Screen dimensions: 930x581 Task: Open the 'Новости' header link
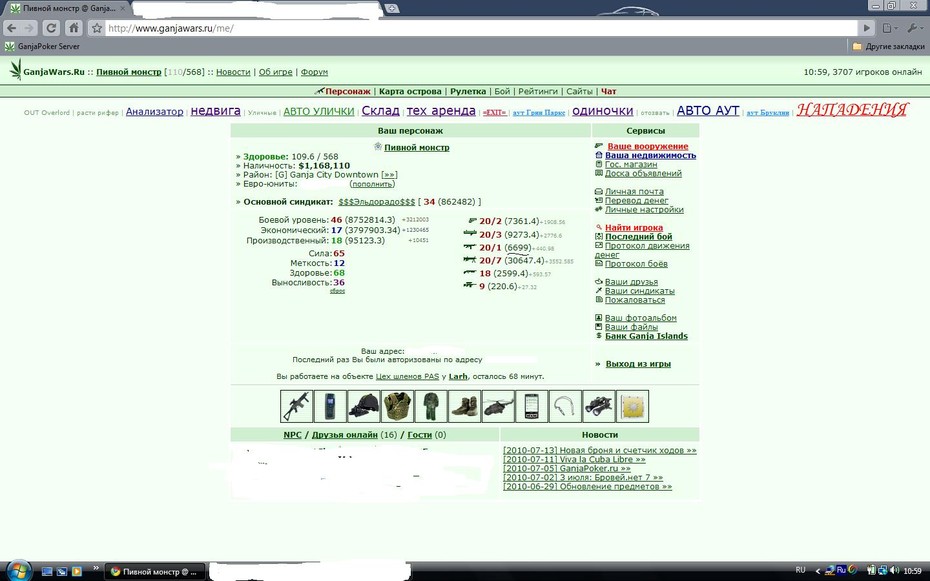(233, 72)
